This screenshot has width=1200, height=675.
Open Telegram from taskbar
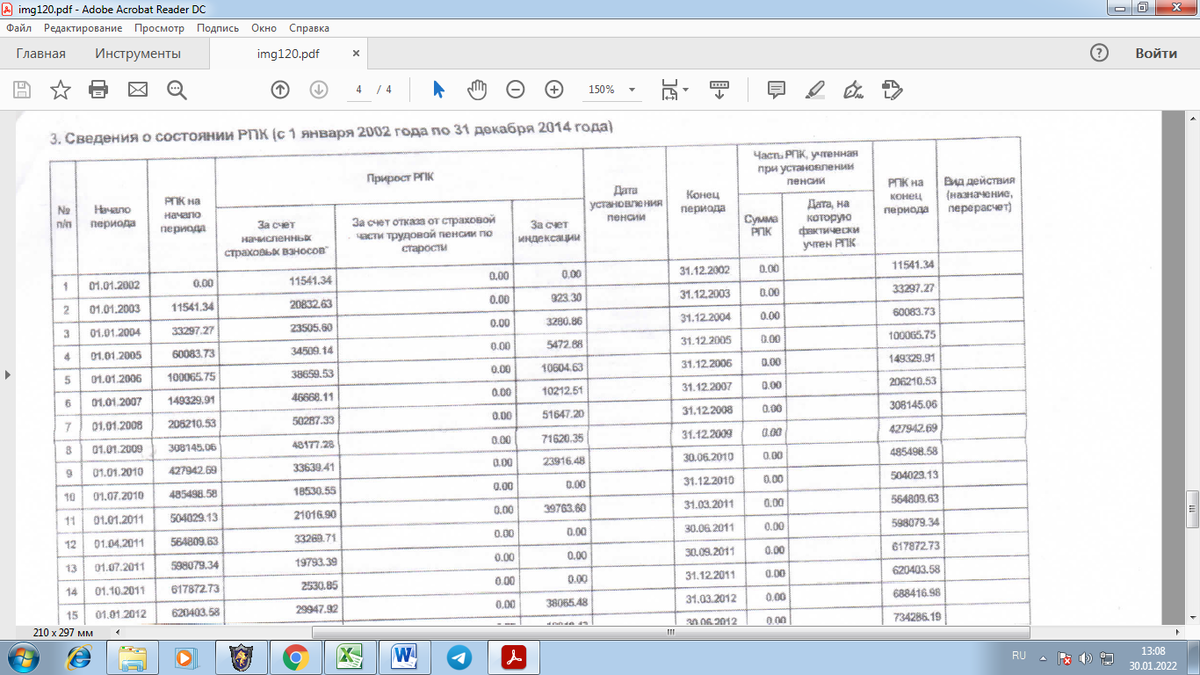458,657
